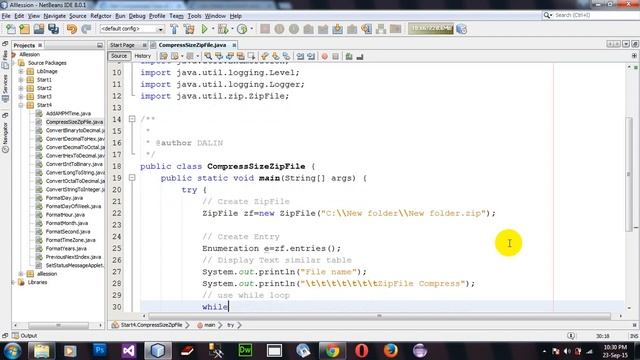640x360 pixels.
Task: Click the Comment icon in editor toolbar
Action: click(x=349, y=56)
